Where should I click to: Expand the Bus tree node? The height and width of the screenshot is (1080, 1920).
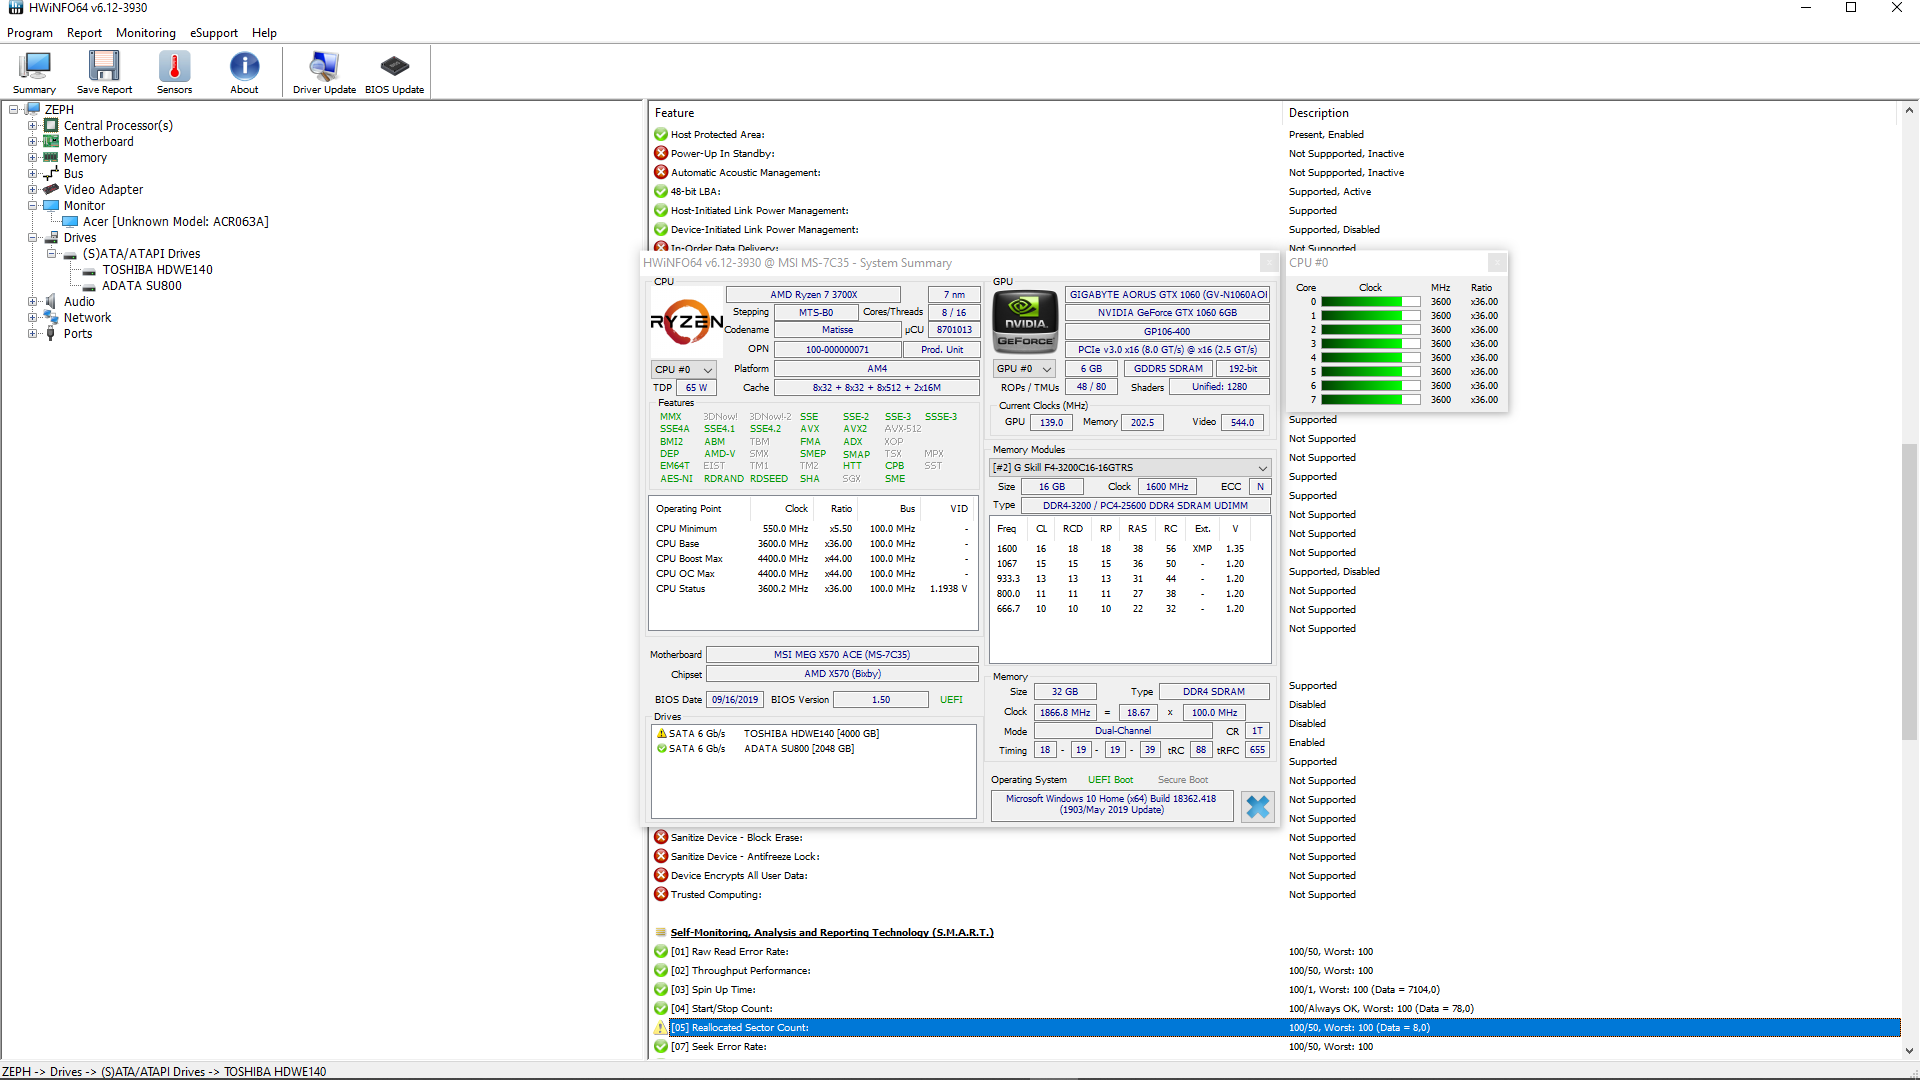(32, 173)
